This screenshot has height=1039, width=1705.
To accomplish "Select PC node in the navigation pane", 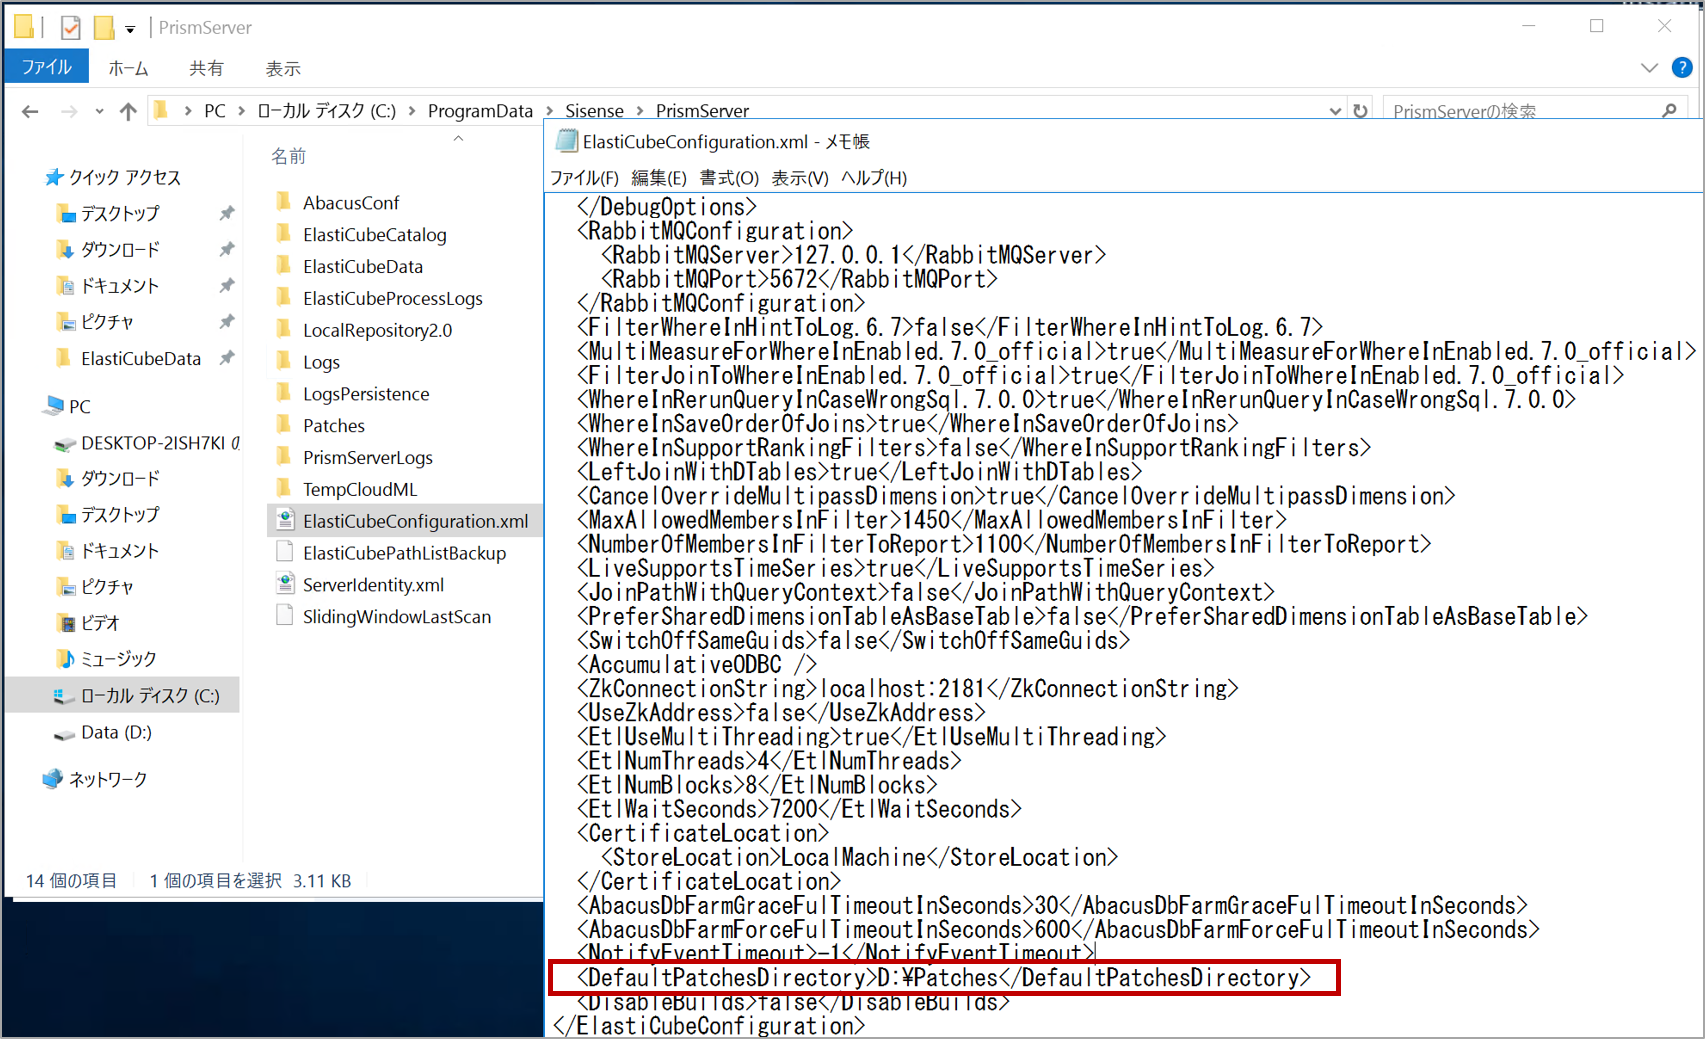I will point(80,406).
